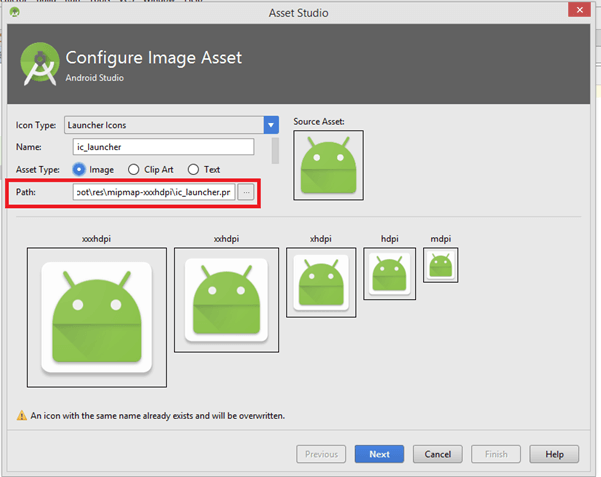The width and height of the screenshot is (601, 477).
Task: Open Help for Asset Studio
Action: click(554, 454)
